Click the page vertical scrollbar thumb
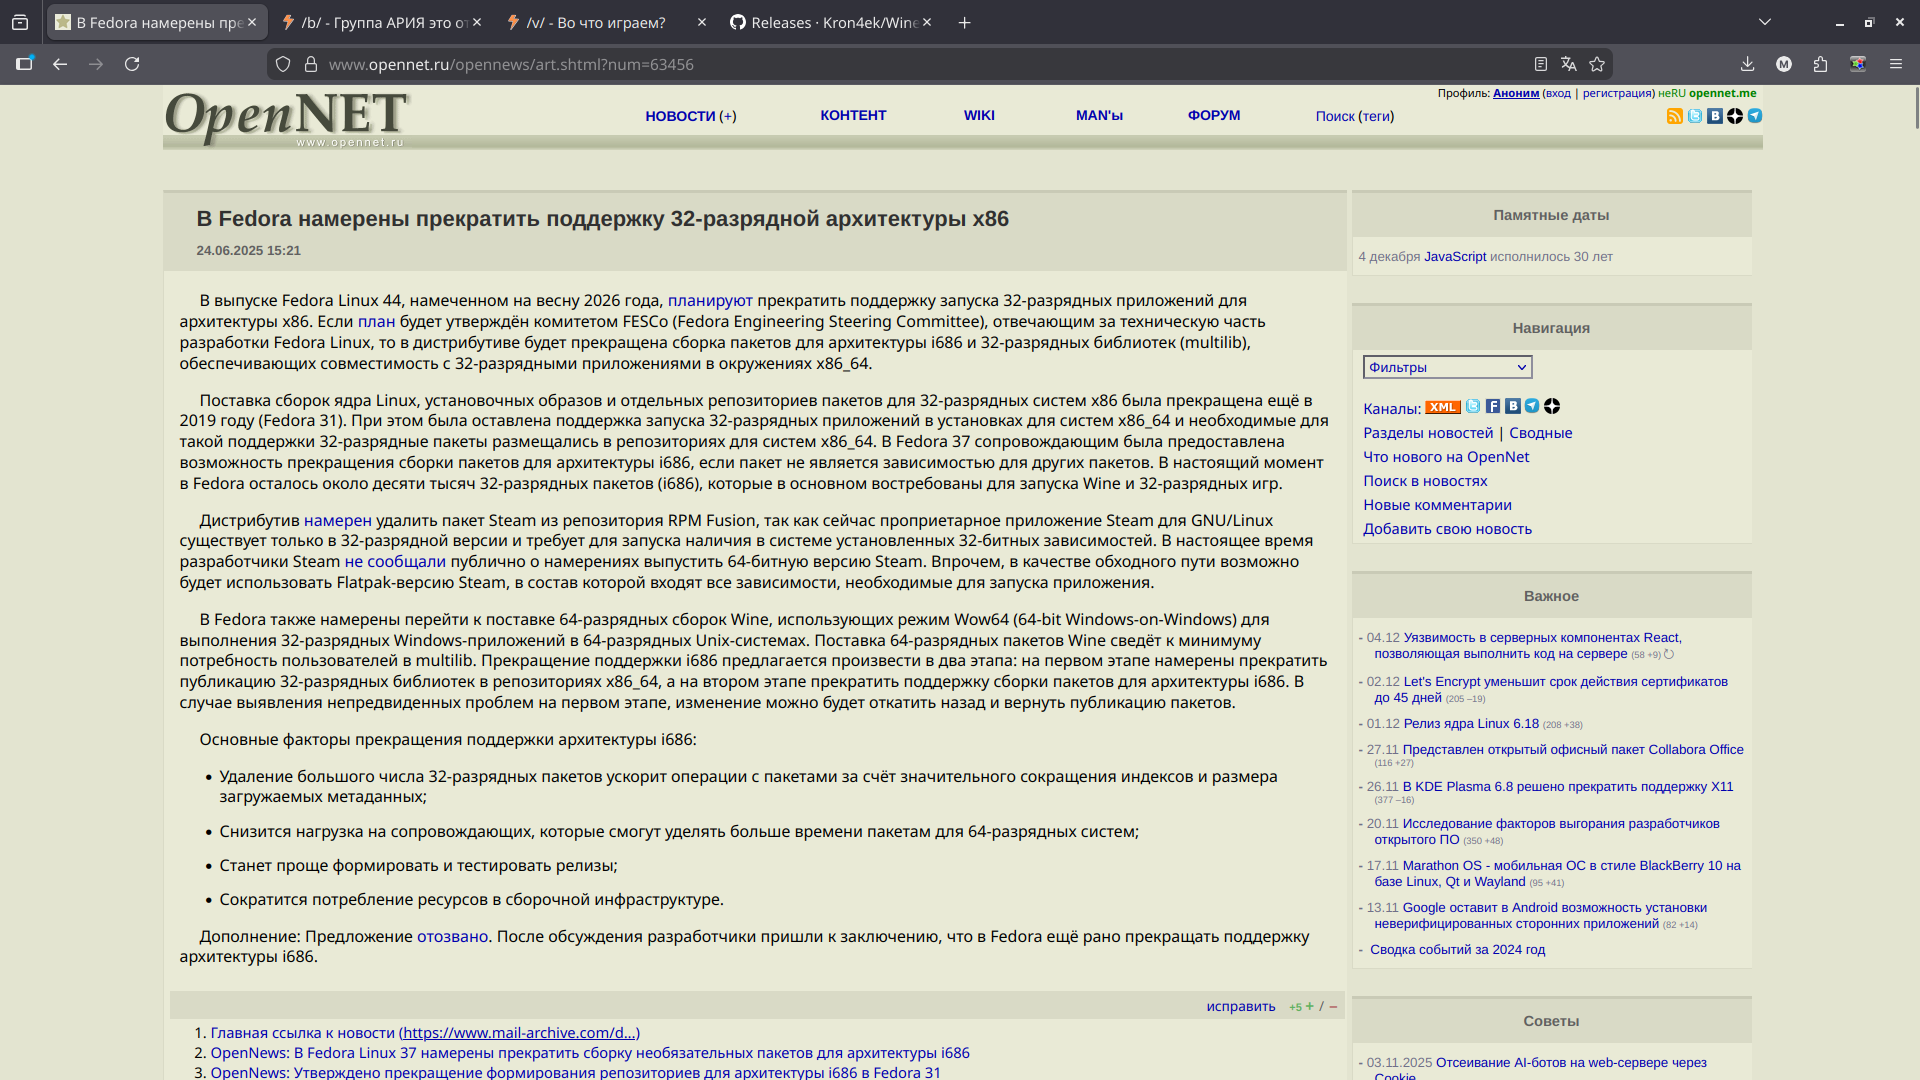 1915,108
